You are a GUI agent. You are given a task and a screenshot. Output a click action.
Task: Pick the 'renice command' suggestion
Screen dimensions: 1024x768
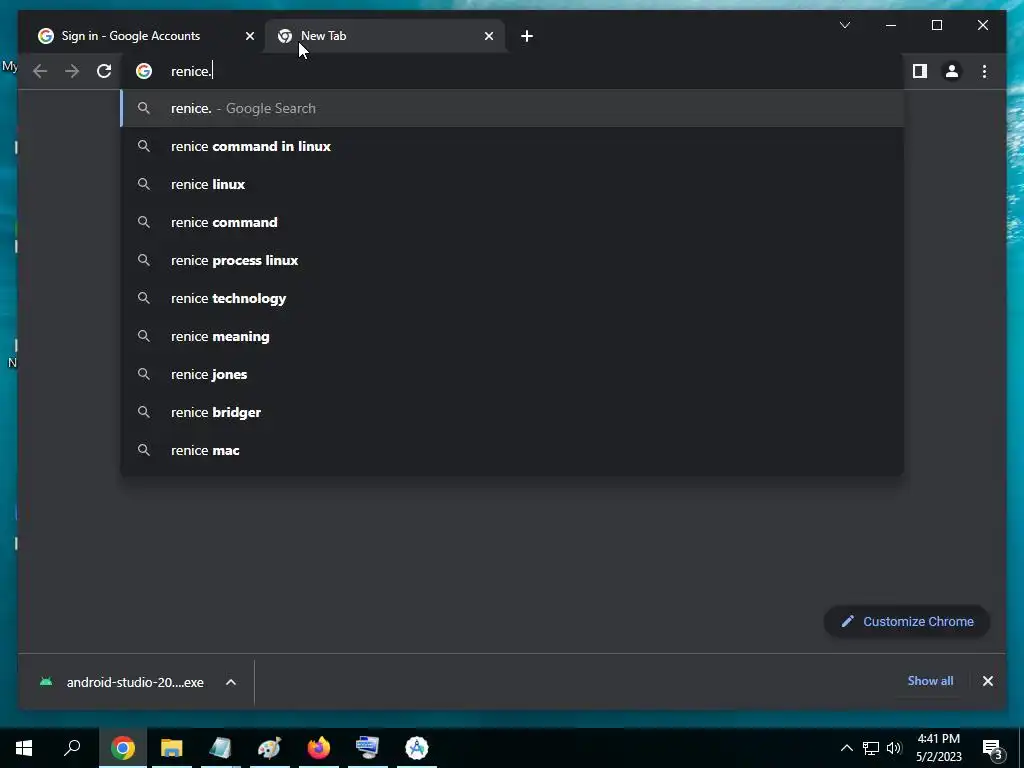(512, 222)
